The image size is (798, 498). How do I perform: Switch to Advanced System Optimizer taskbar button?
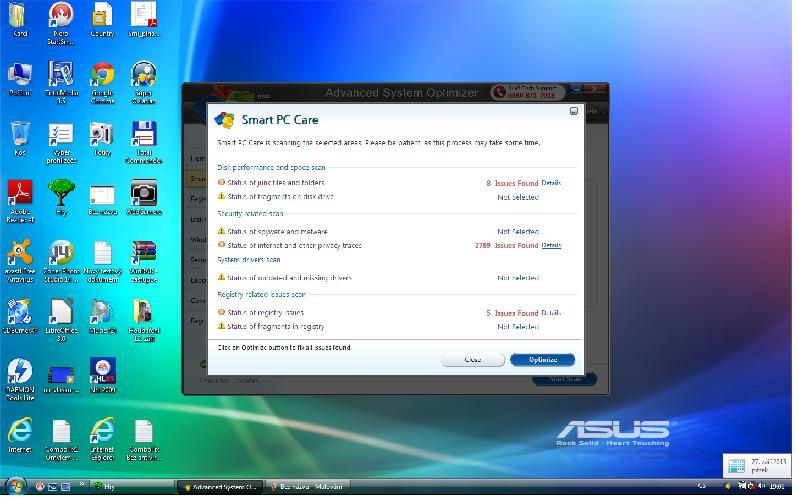220,487
